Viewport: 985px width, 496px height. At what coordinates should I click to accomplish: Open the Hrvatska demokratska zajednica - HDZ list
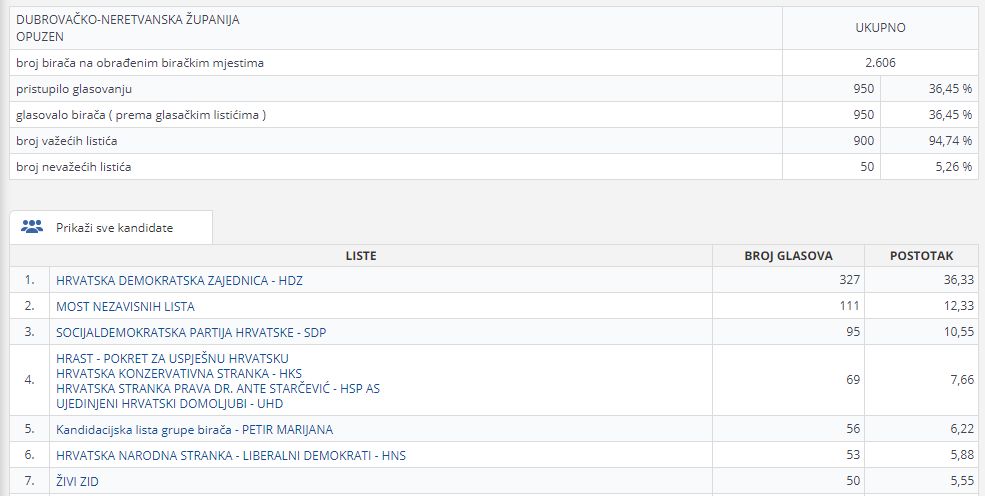[x=179, y=281]
